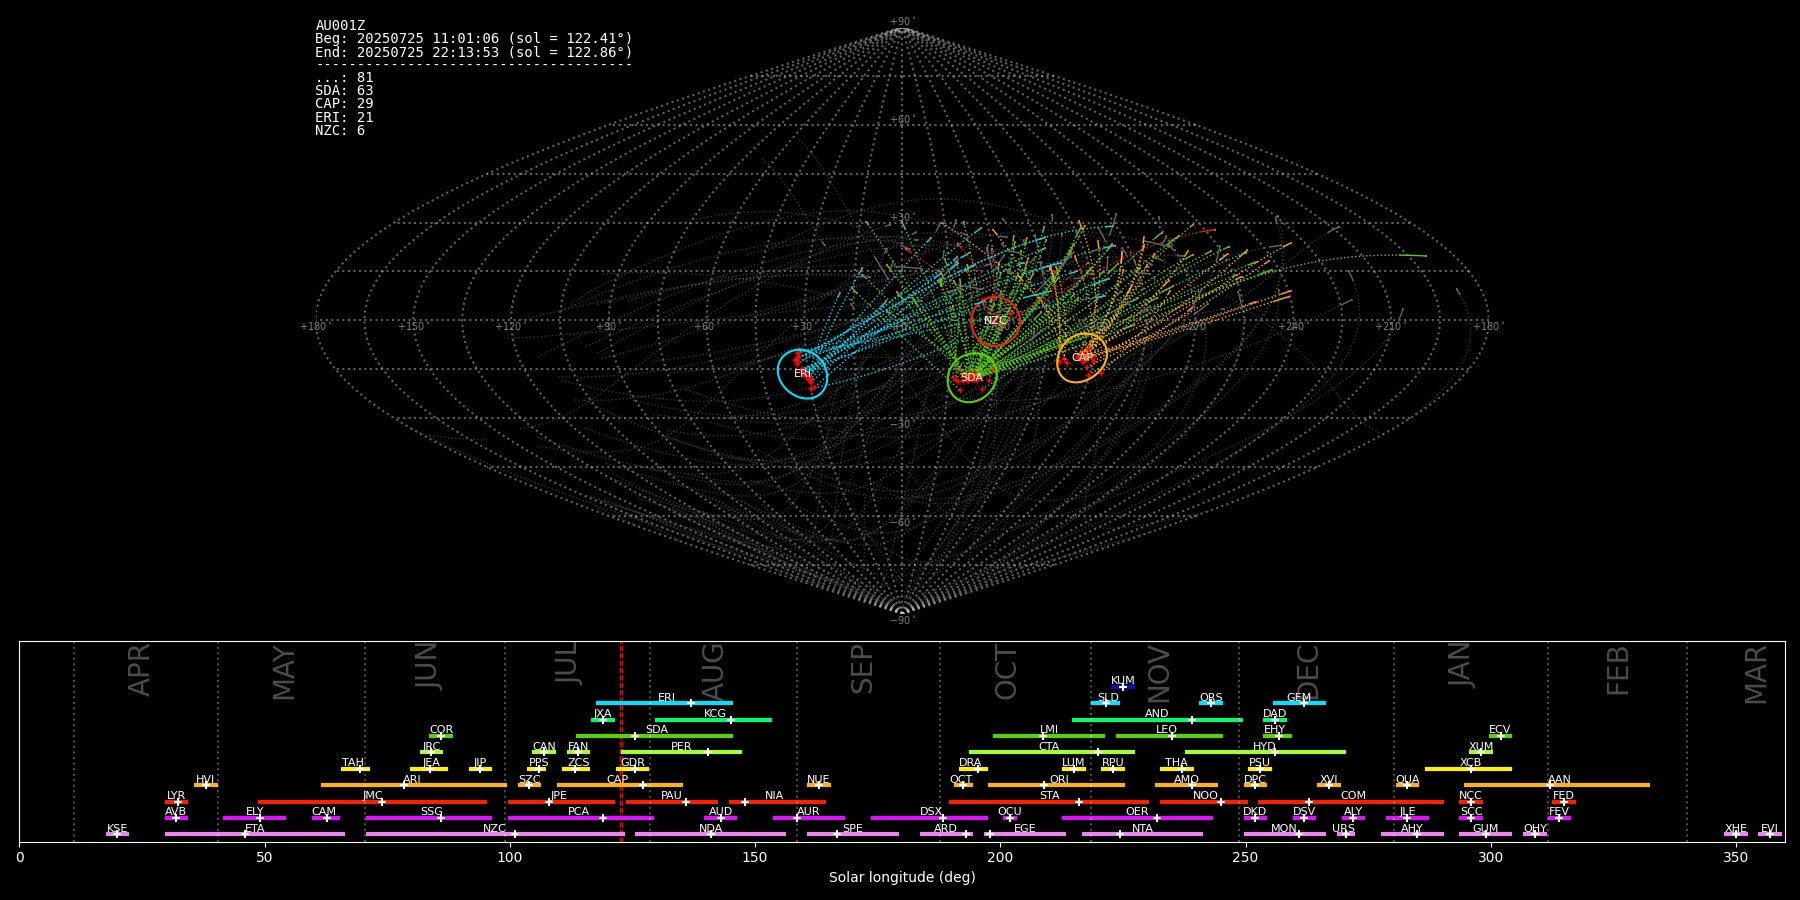Click the GDR shower label in timeline
This screenshot has height=900, width=1800.
[x=633, y=763]
